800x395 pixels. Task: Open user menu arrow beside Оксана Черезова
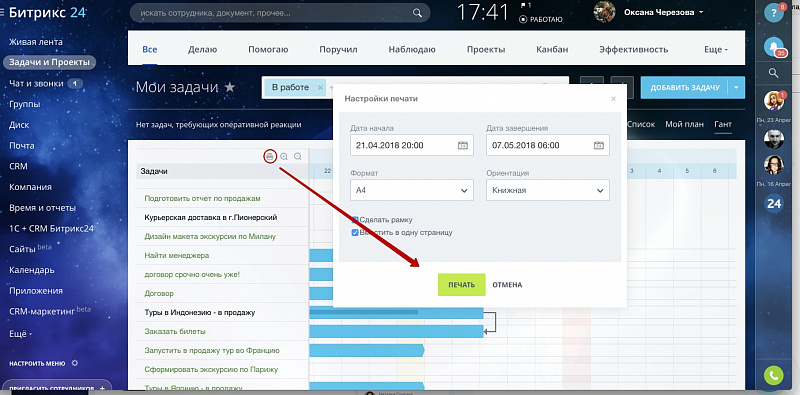[x=701, y=12]
